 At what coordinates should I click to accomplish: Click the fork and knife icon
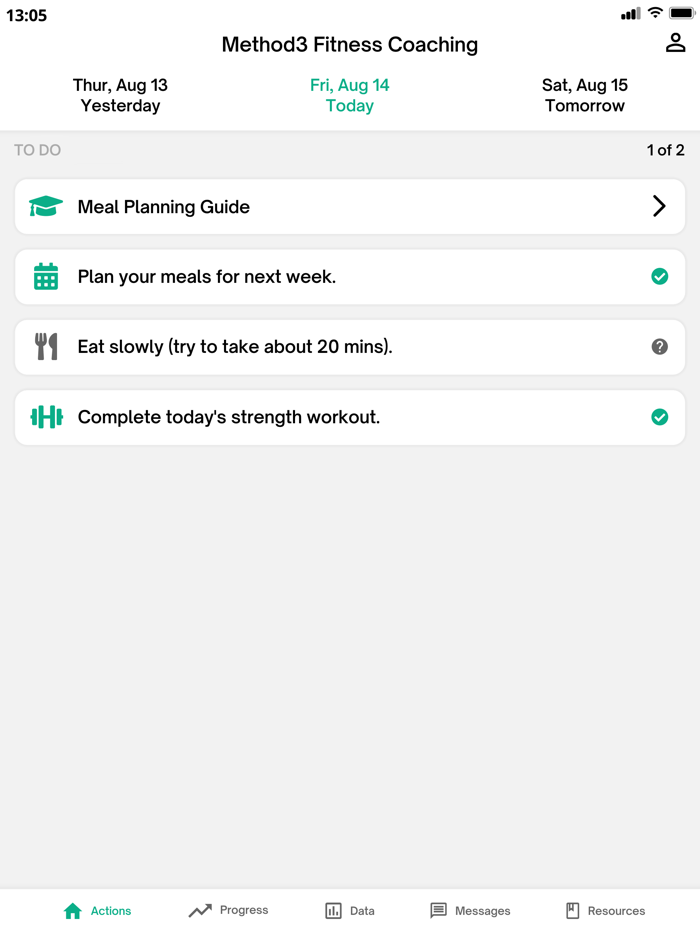pos(46,347)
